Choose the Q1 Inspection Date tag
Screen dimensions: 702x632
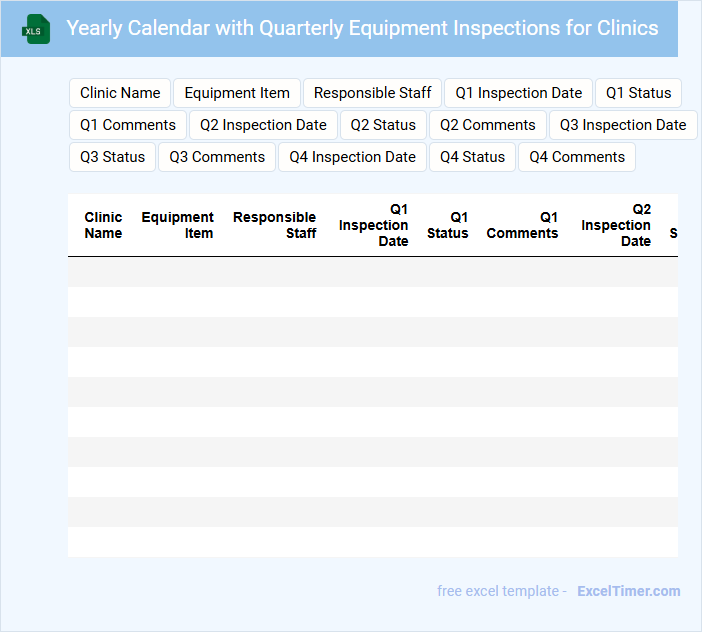[x=518, y=93]
